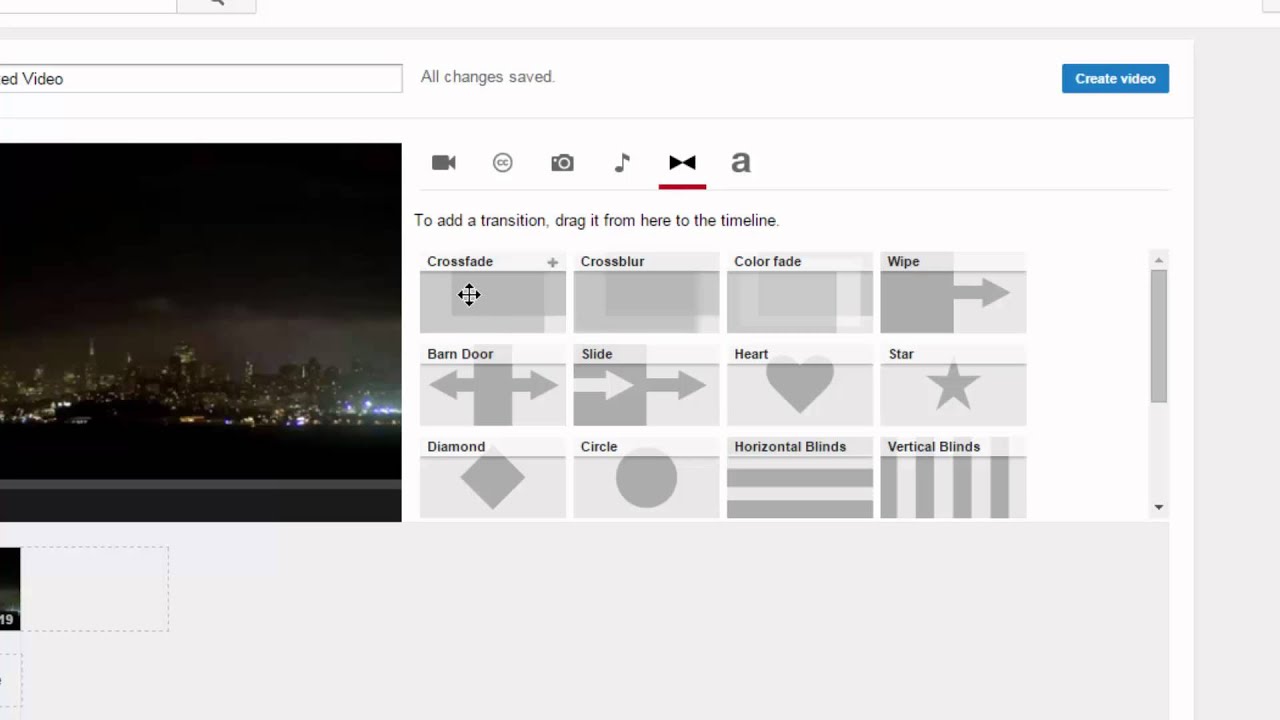Select the Wipe transition

(x=953, y=292)
